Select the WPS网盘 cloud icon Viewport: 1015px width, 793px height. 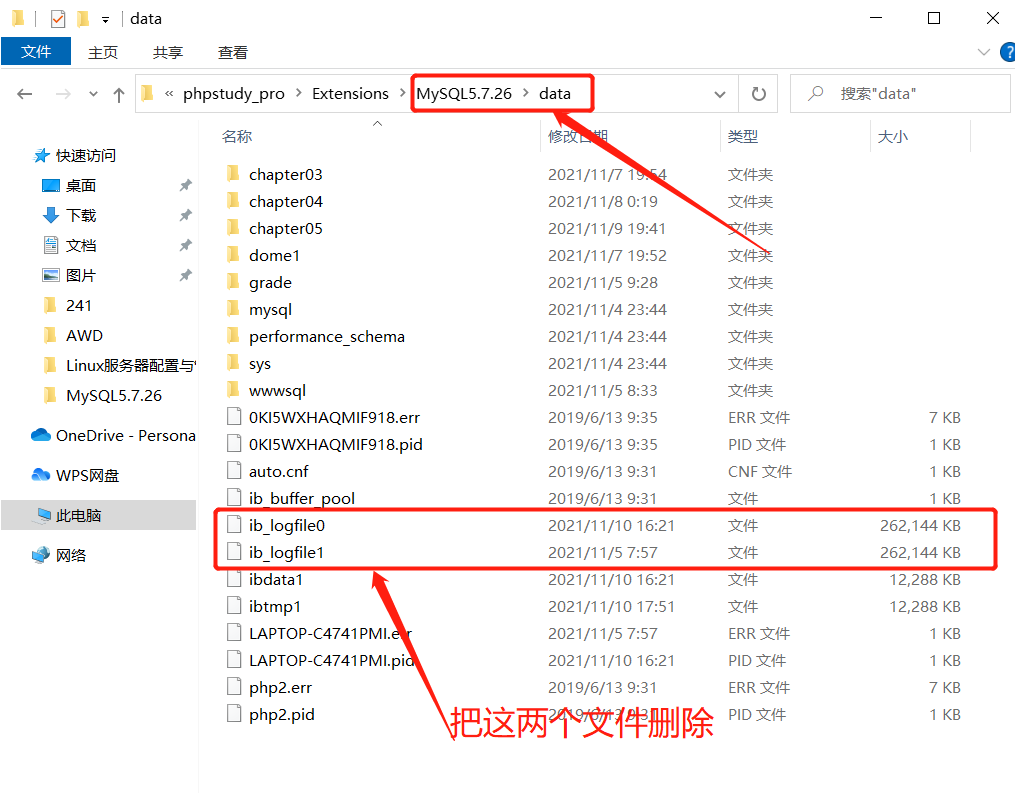[41, 475]
